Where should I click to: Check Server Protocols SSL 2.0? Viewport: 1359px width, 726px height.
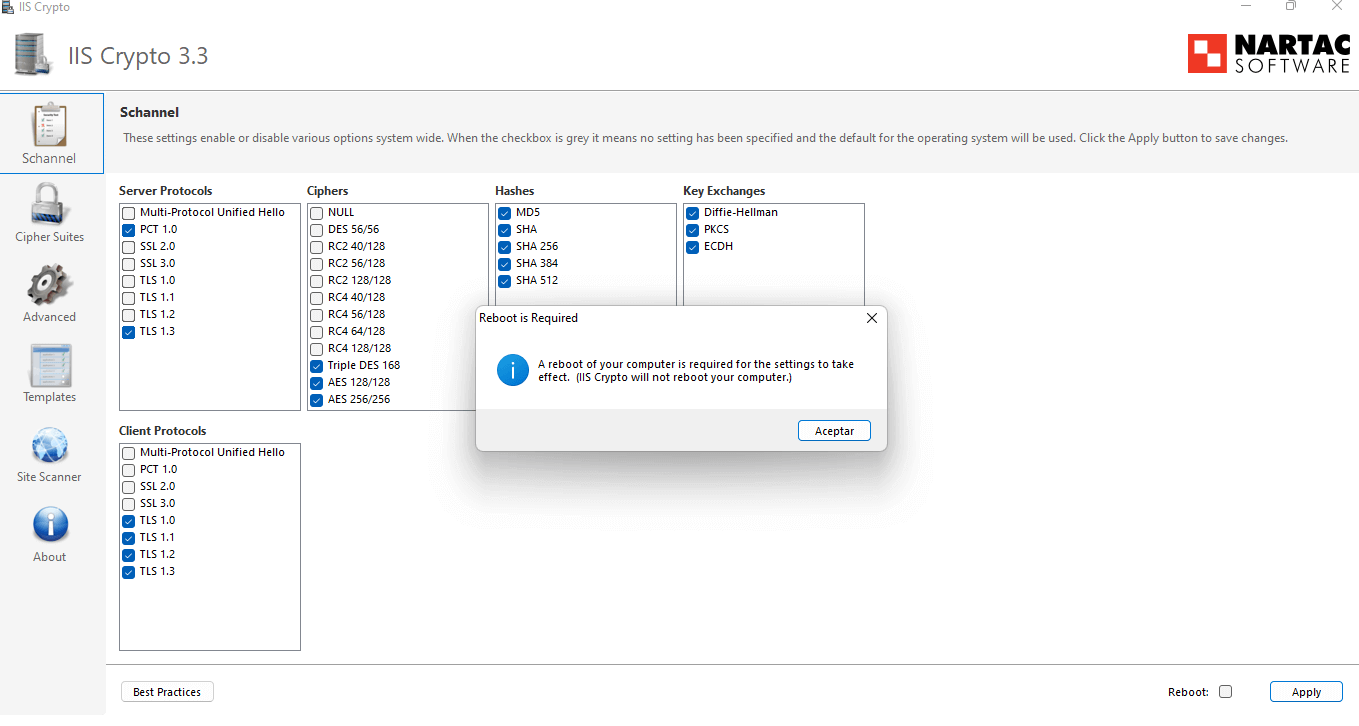(128, 247)
